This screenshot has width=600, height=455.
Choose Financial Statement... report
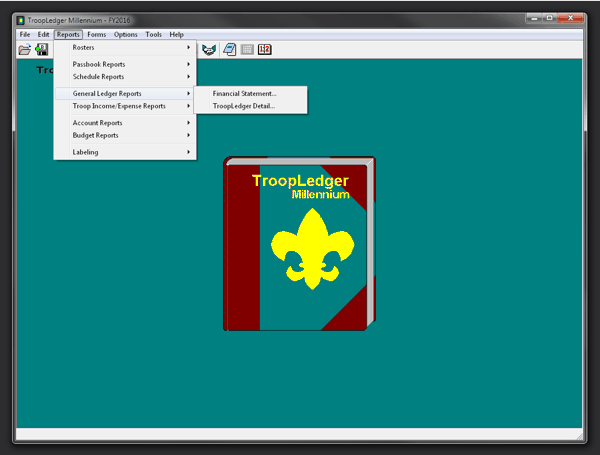[250, 94]
